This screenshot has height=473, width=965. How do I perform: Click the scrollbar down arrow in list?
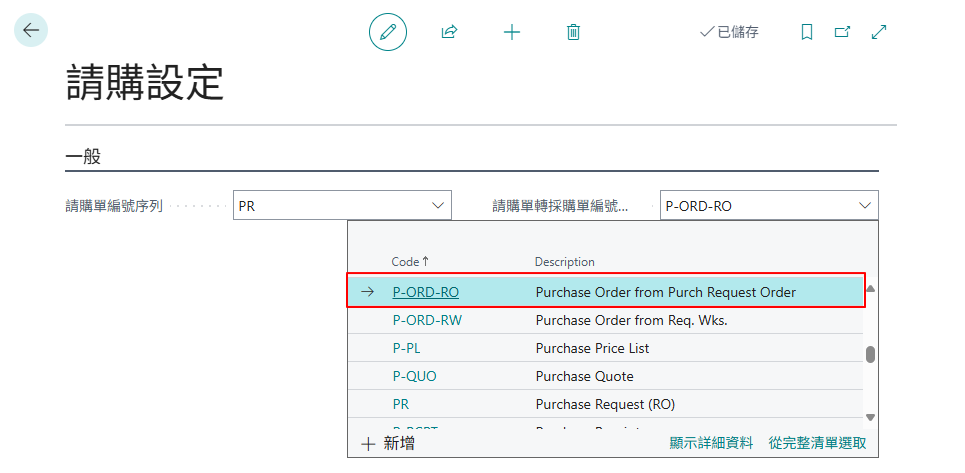(x=870, y=416)
